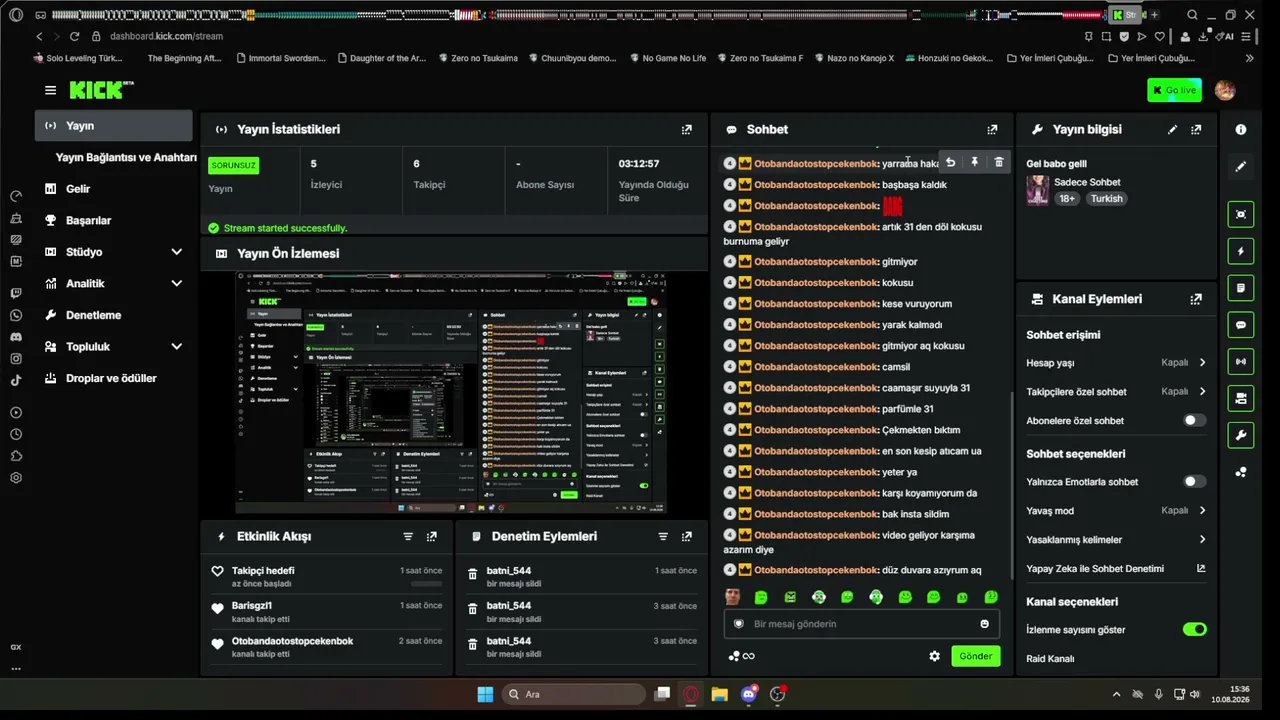Pop out the Etkinlik Akışı panel
Viewport: 1280px width, 720px height.
[x=432, y=536]
